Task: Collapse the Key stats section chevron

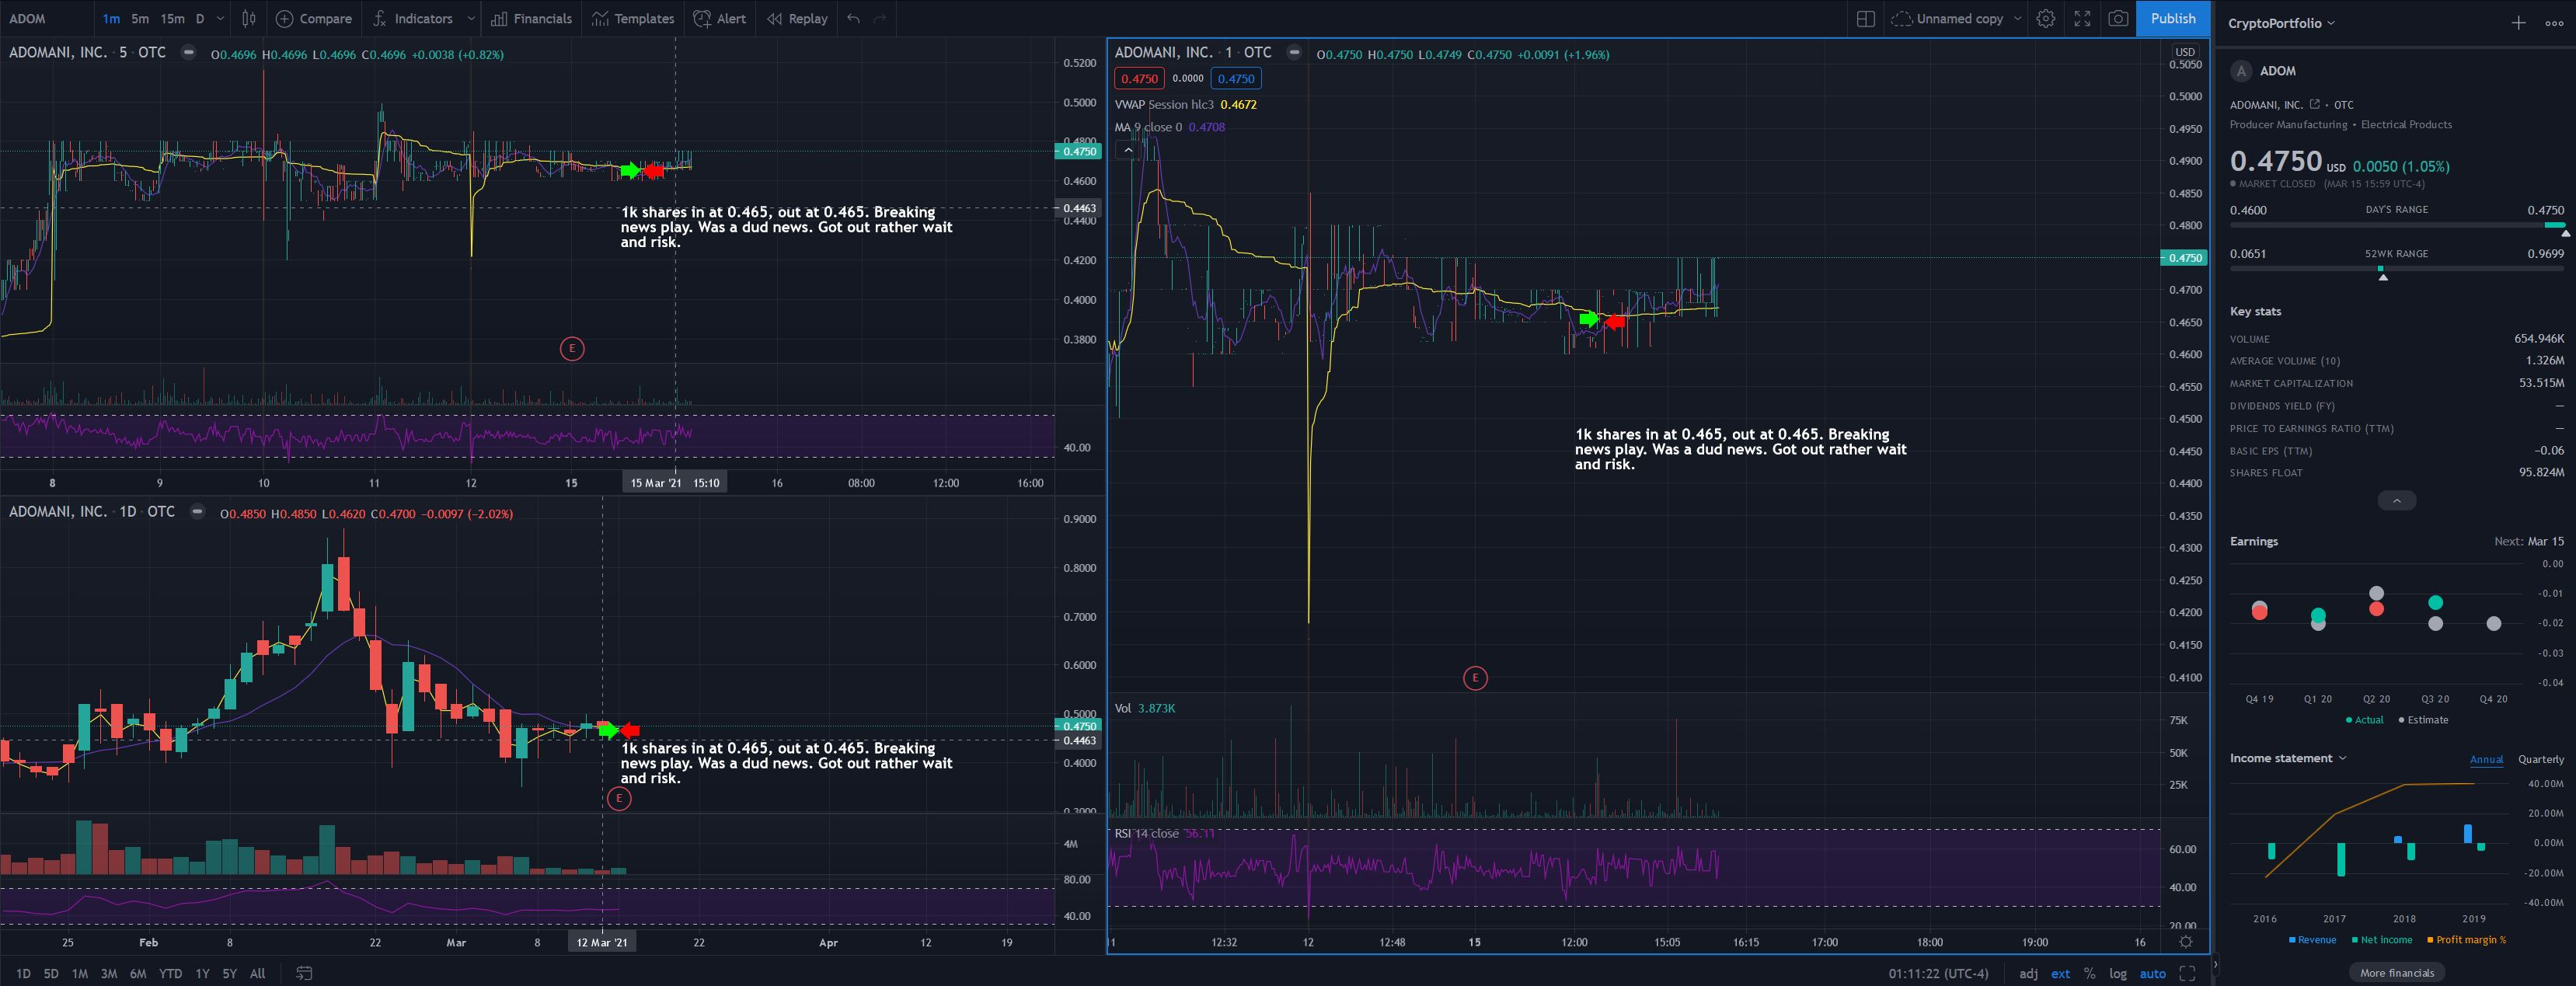Action: coord(2396,500)
